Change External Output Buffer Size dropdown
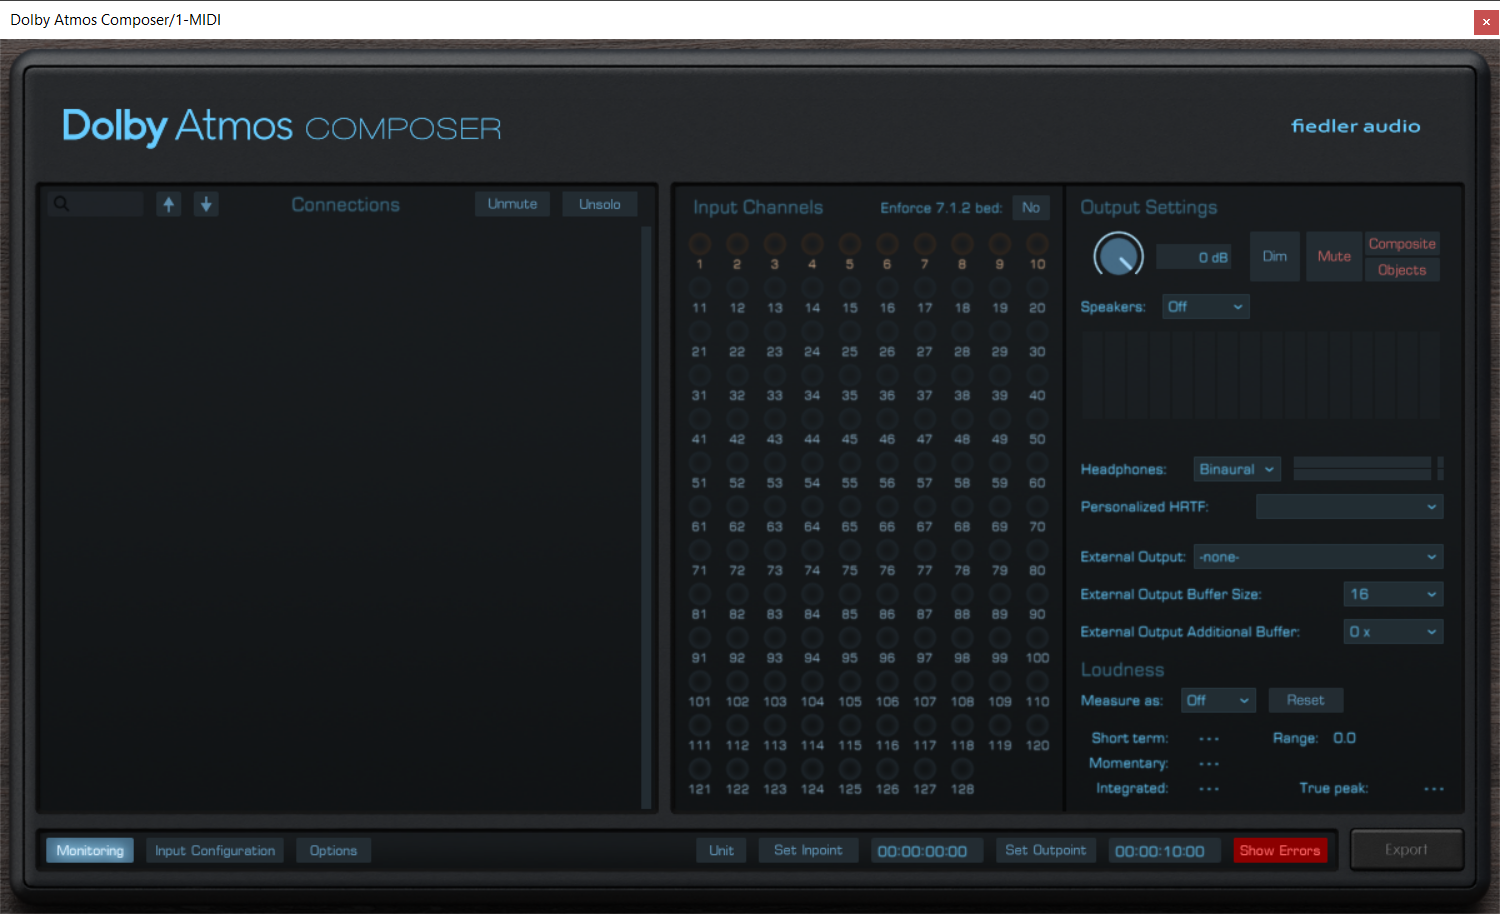The image size is (1500, 914). point(1393,594)
